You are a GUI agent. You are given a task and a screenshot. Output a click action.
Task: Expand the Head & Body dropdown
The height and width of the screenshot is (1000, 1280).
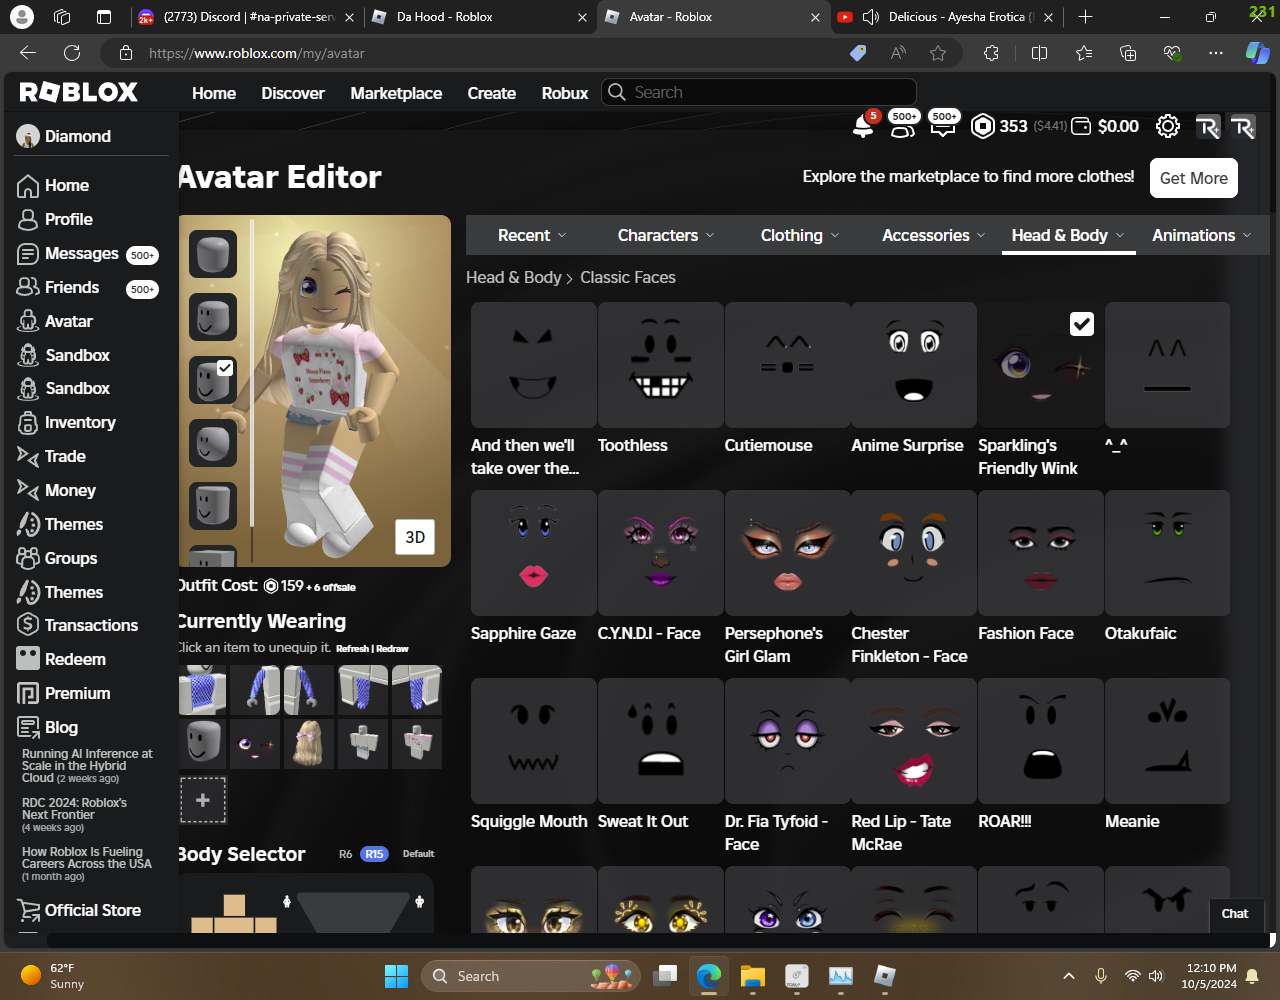1068,235
